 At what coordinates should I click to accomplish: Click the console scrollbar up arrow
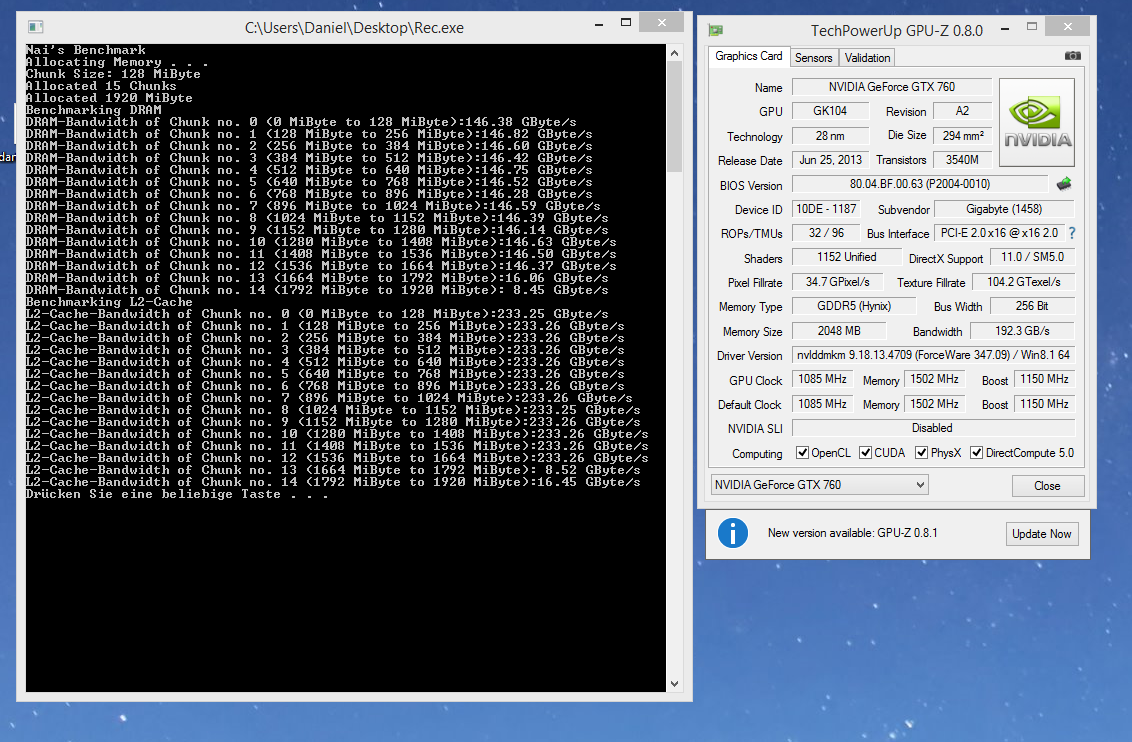[674, 53]
